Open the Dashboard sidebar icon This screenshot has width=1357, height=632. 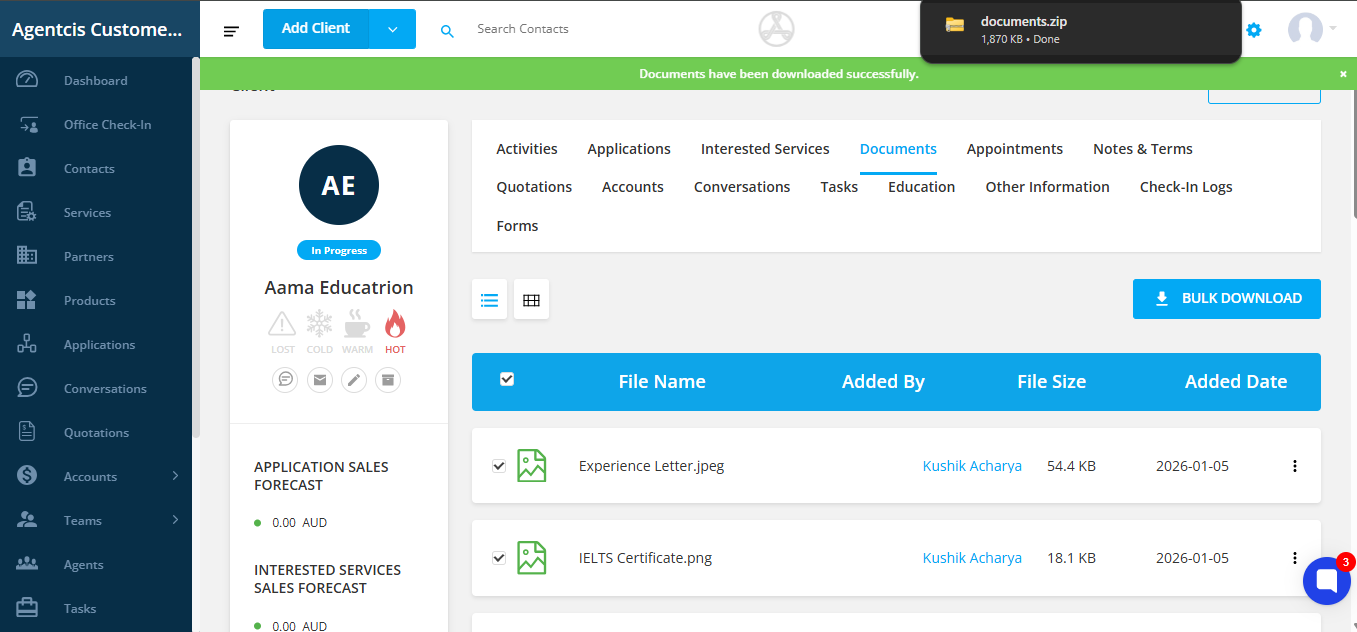(x=27, y=80)
